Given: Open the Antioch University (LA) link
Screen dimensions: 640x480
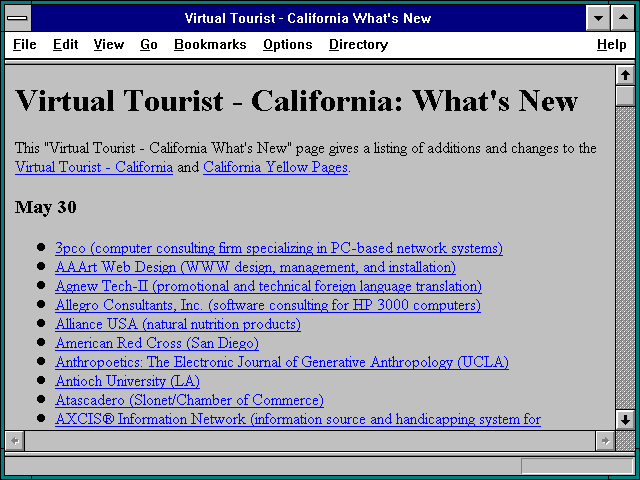Looking at the screenshot, I should pos(127,381).
